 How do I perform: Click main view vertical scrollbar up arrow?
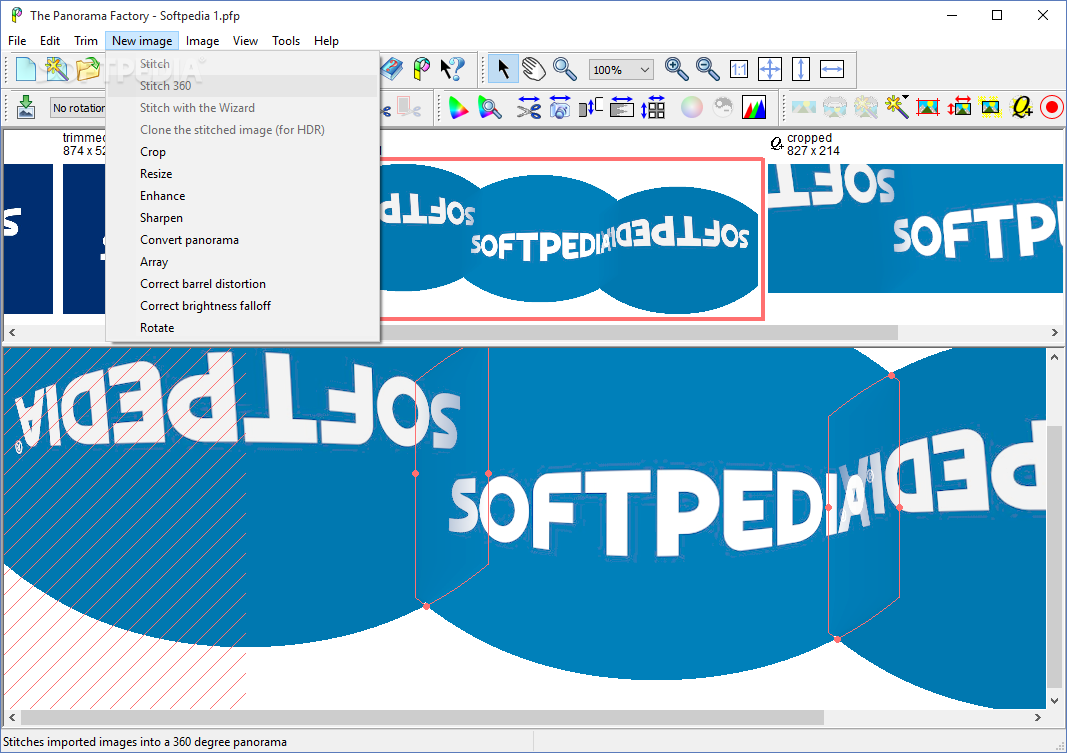[x=1054, y=356]
